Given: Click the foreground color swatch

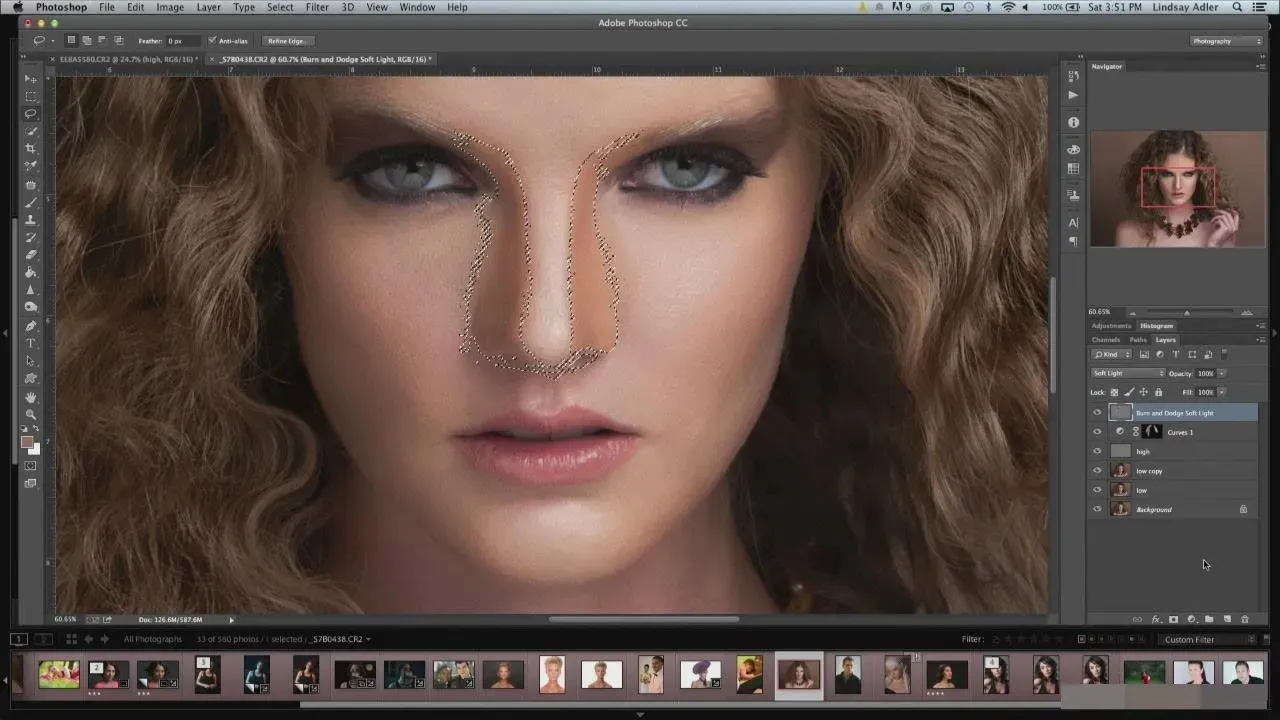Looking at the screenshot, I should [x=27, y=442].
